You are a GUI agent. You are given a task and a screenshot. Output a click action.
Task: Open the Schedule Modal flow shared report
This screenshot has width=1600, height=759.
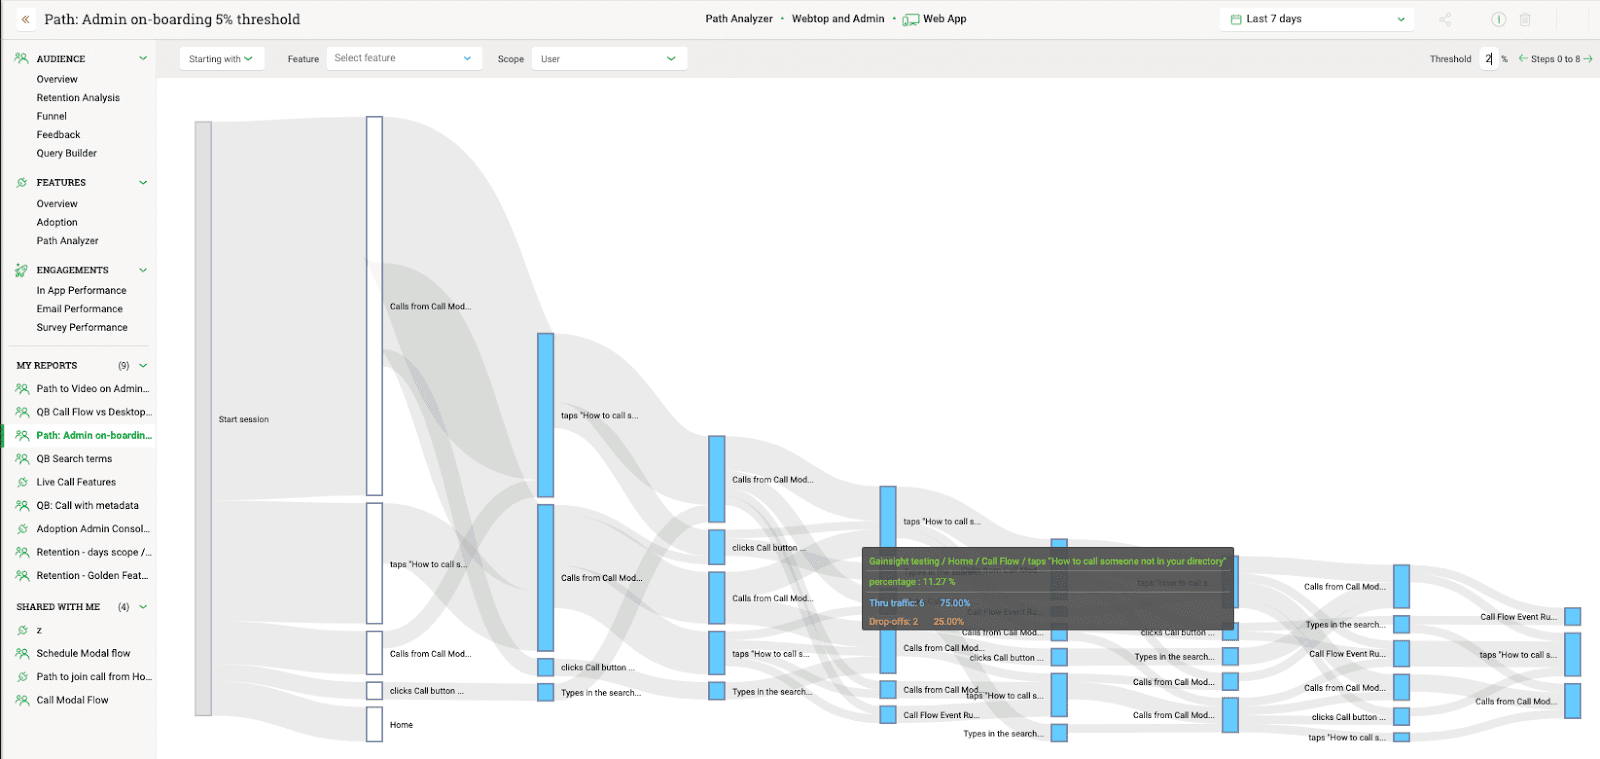(83, 653)
